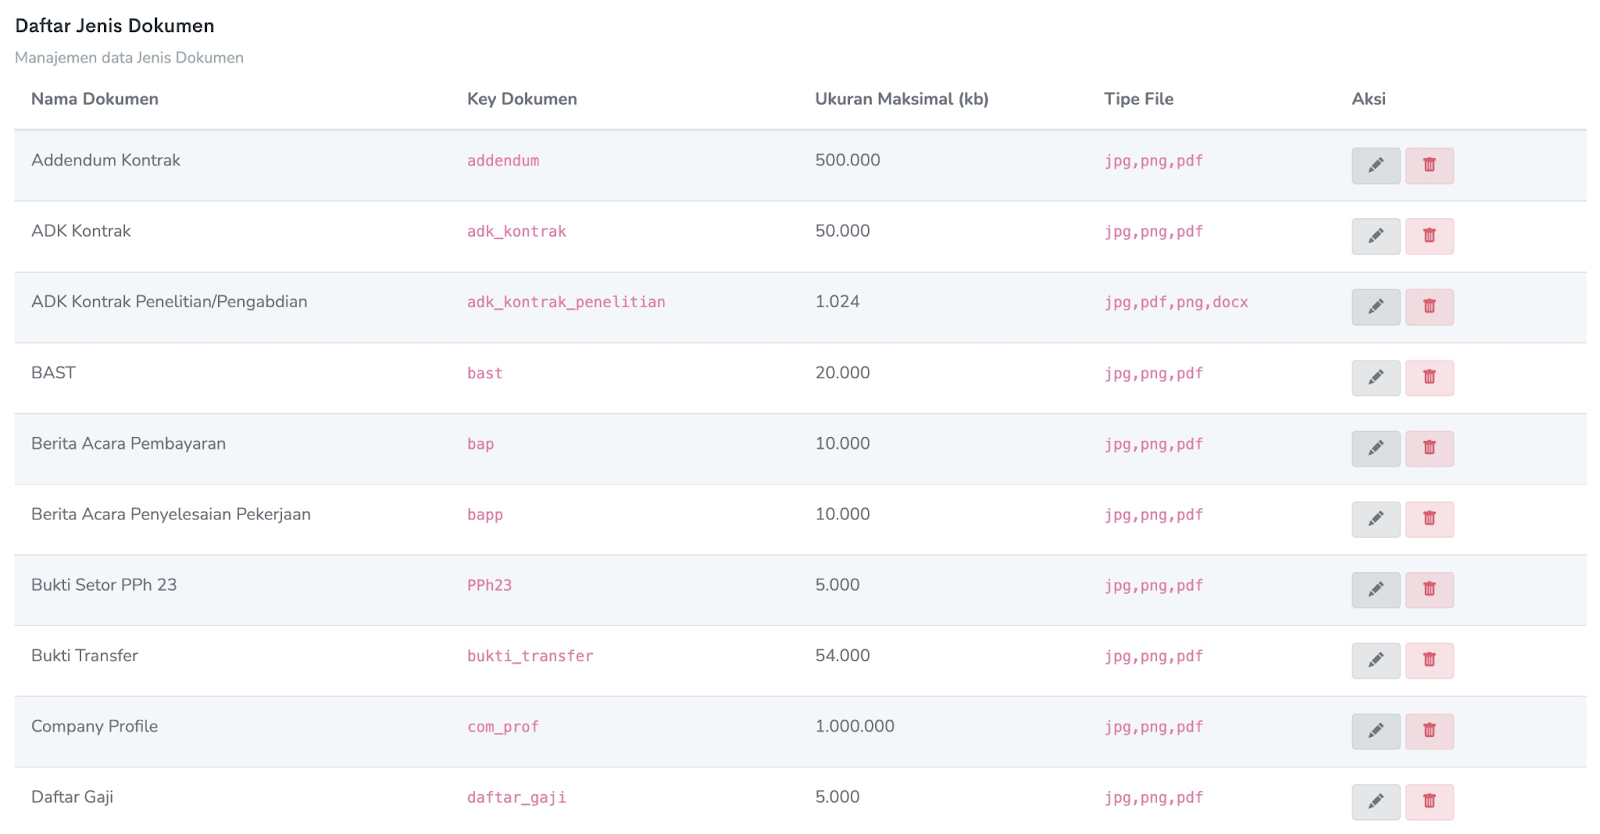Click the Nama Dokumen column header
This screenshot has height=834, width=1600.
pos(95,99)
